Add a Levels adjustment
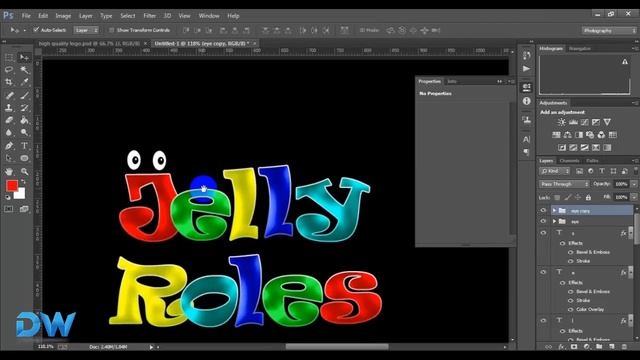Viewport: 640px width, 360px height. coord(573,122)
